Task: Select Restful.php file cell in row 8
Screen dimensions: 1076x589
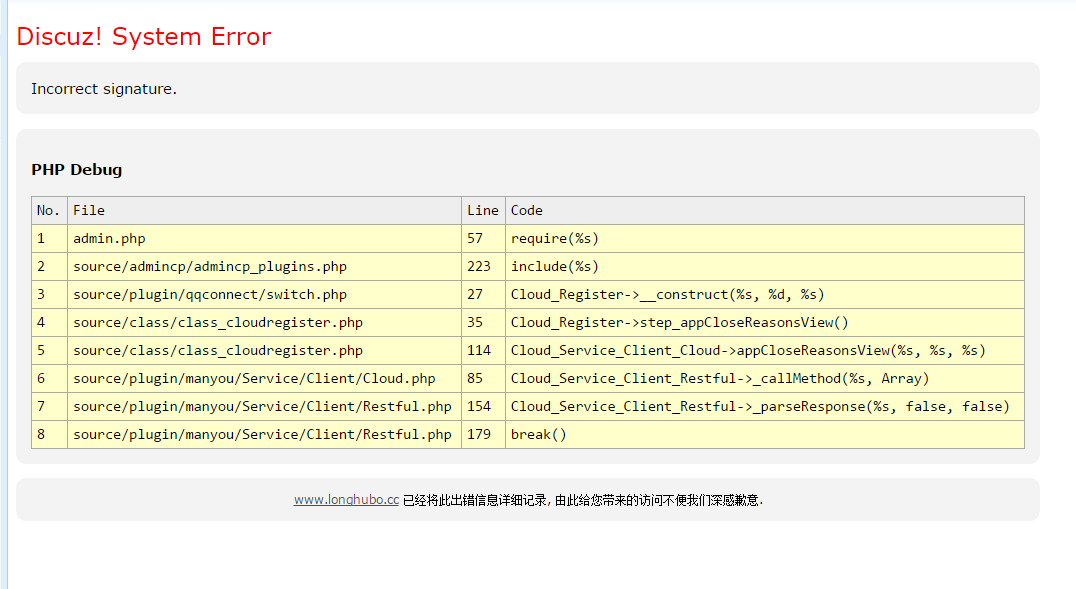Action: click(264, 435)
